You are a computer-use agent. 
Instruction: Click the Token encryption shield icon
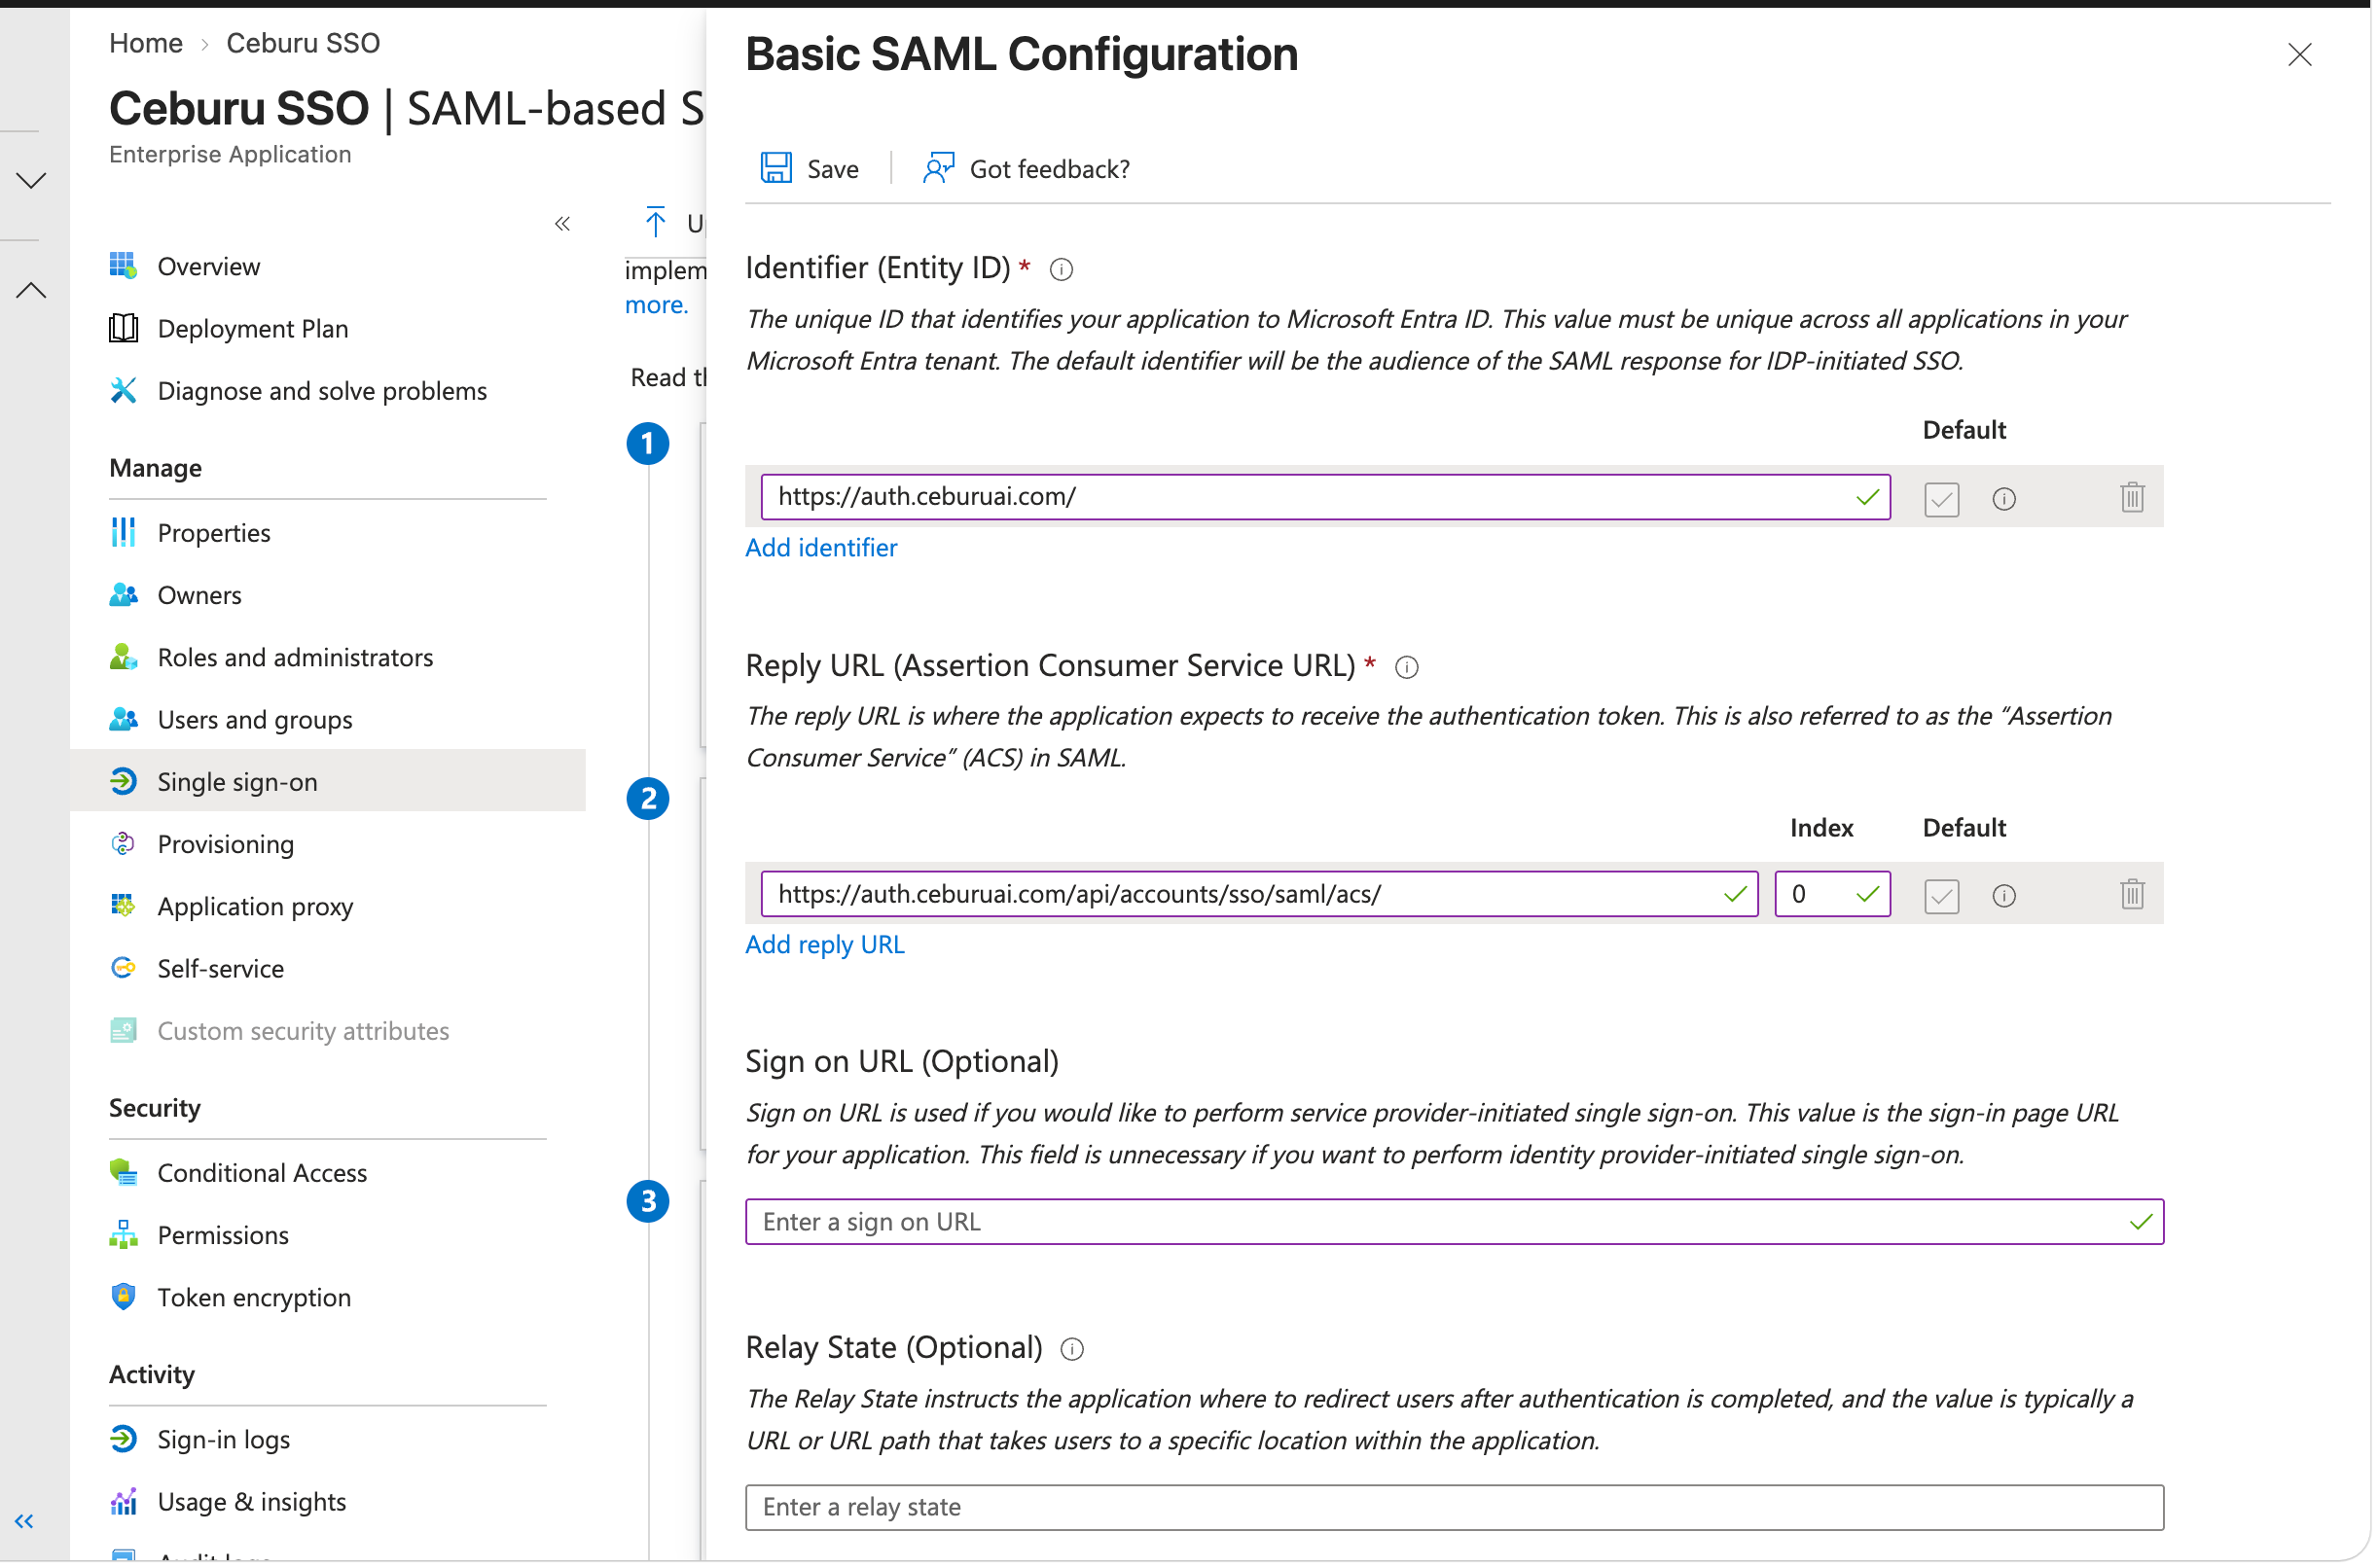[123, 1299]
